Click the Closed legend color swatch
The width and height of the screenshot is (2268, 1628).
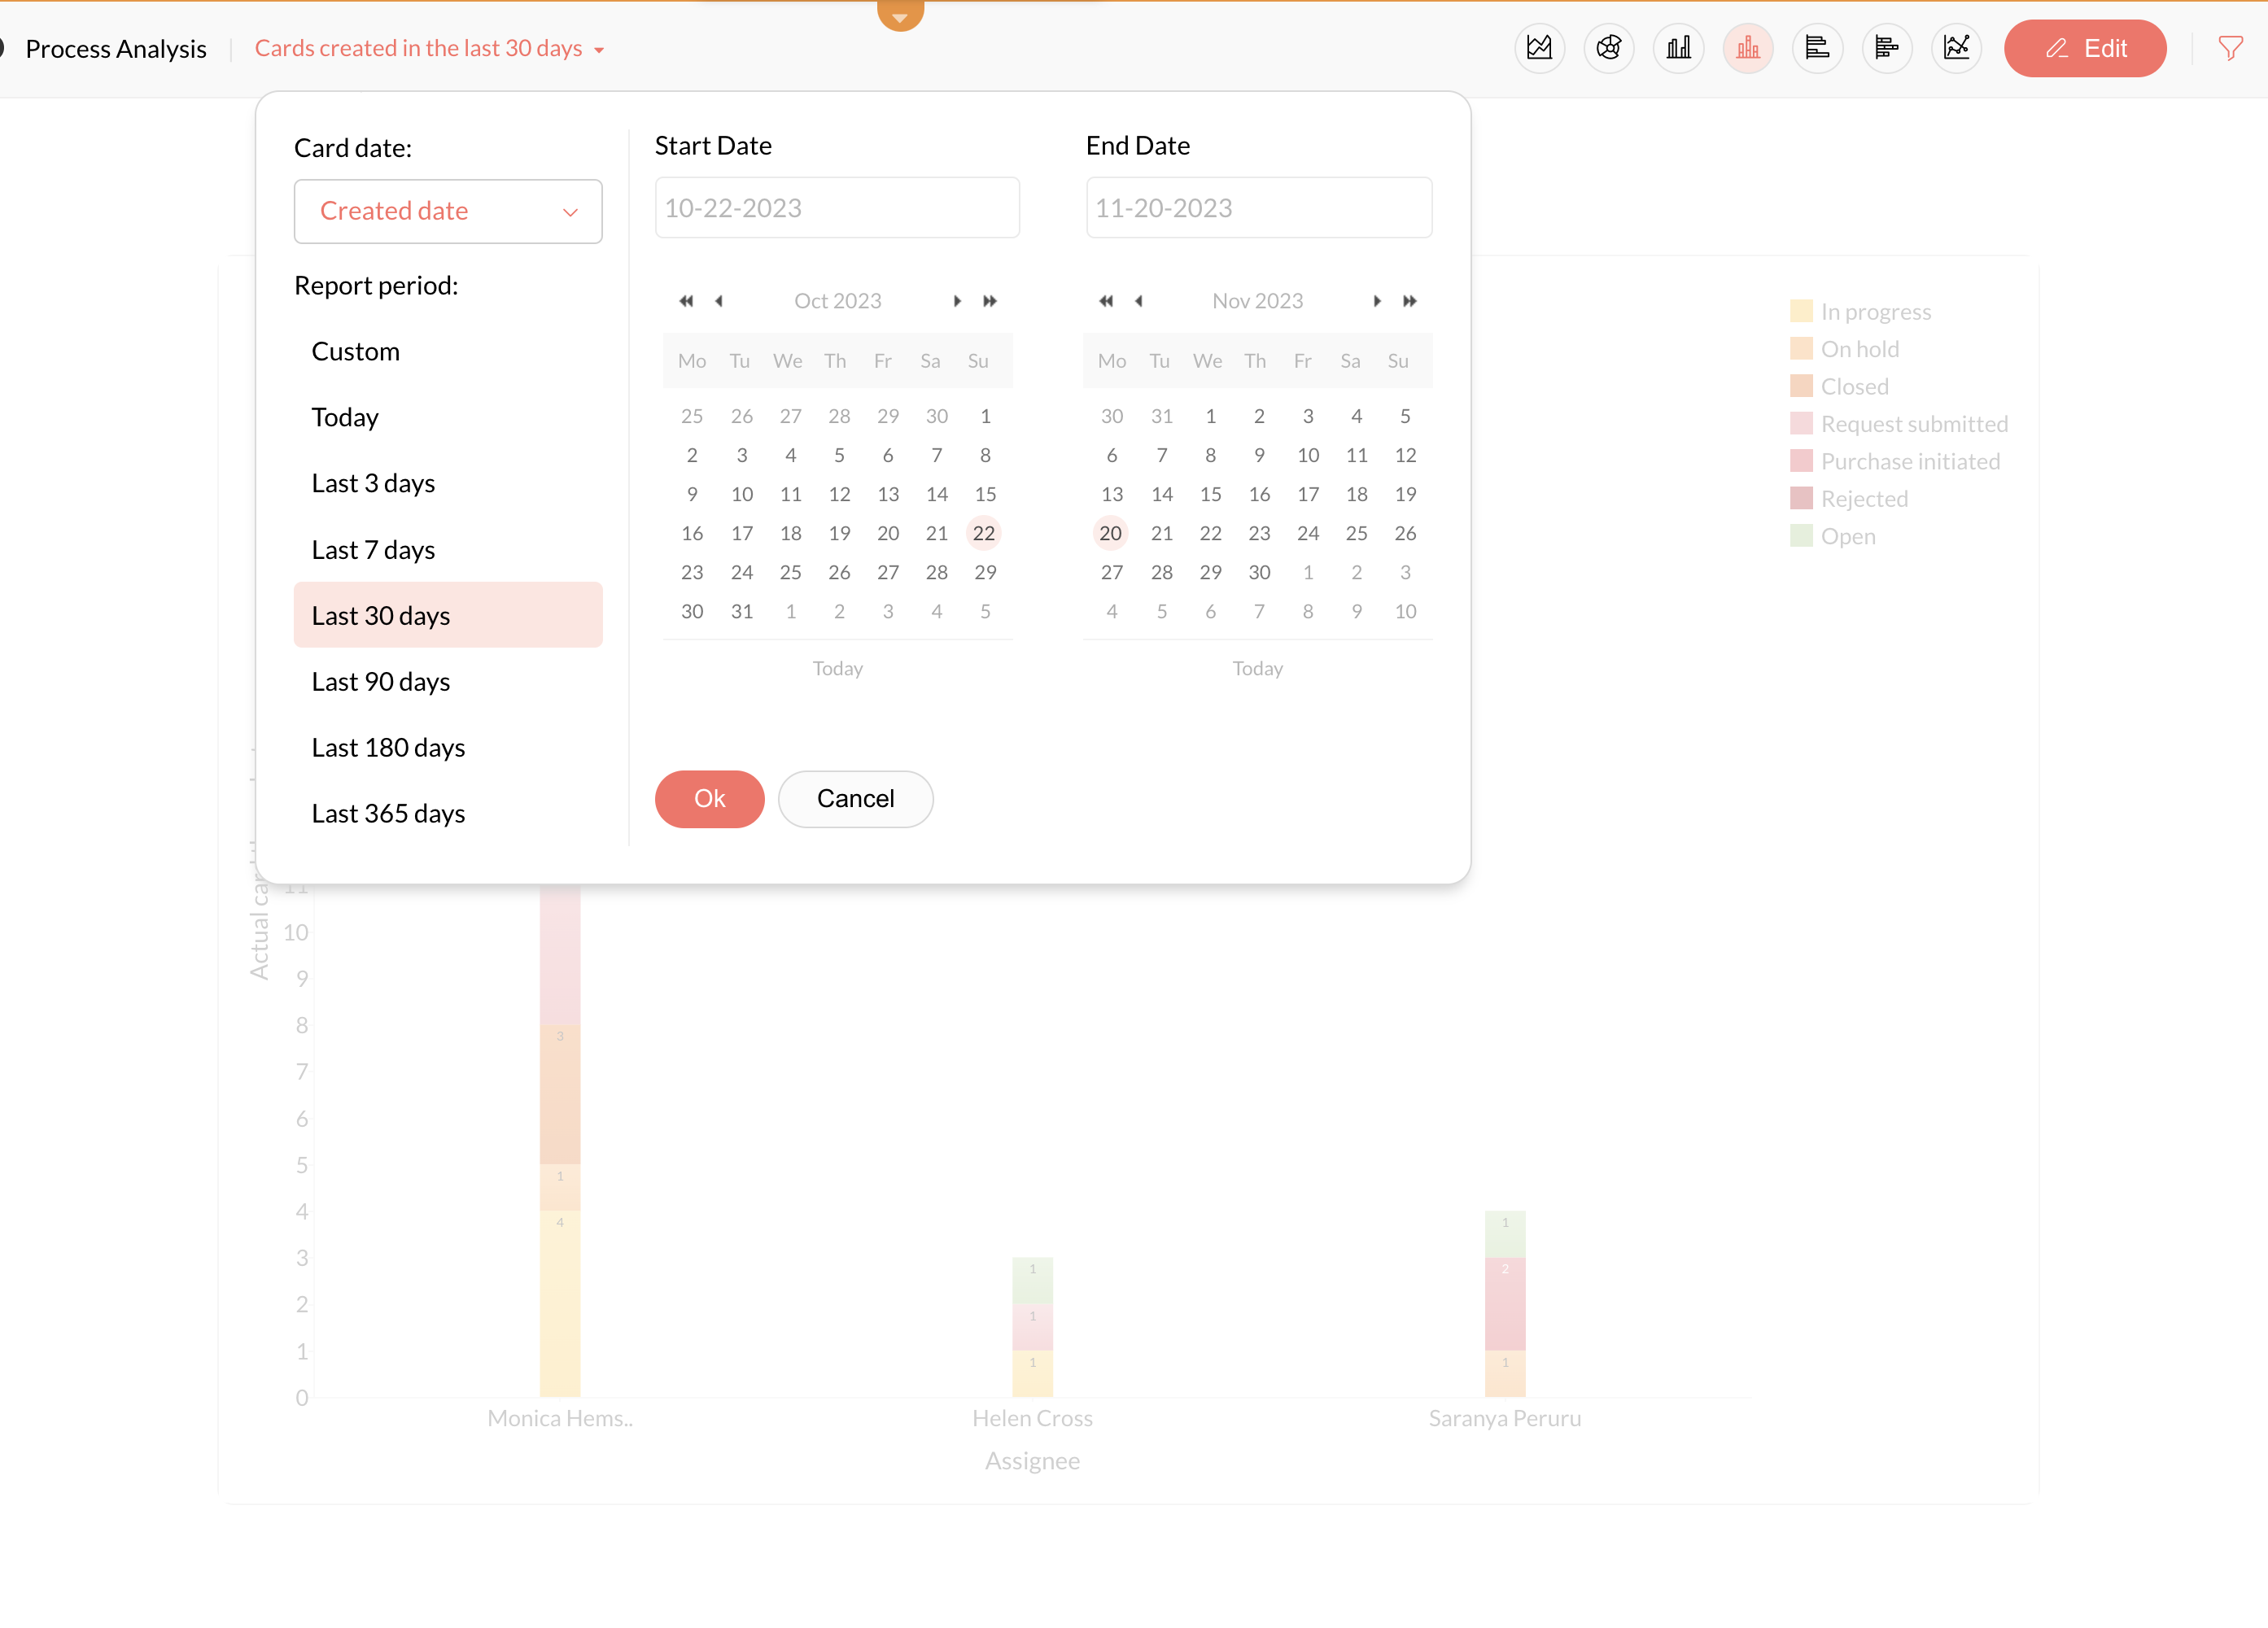(1801, 387)
